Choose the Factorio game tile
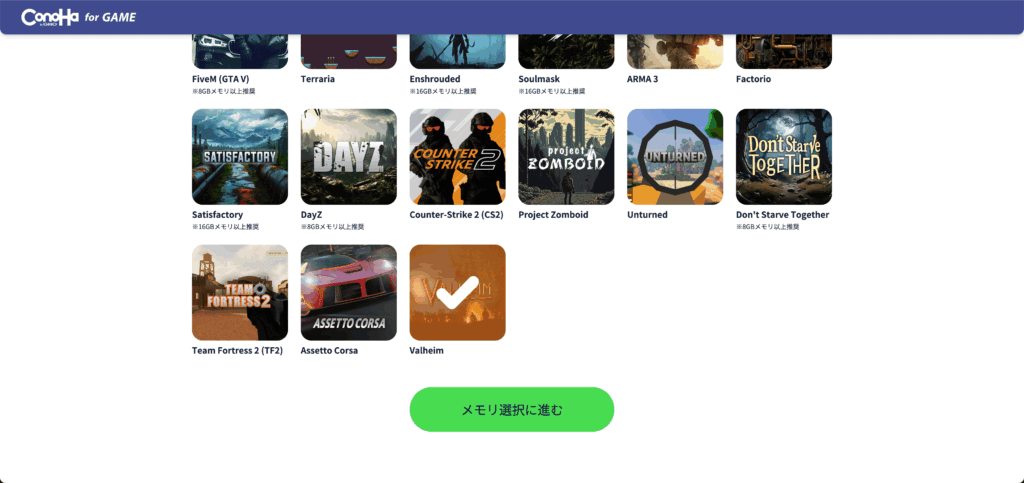Image resolution: width=1024 pixels, height=483 pixels. tap(784, 51)
